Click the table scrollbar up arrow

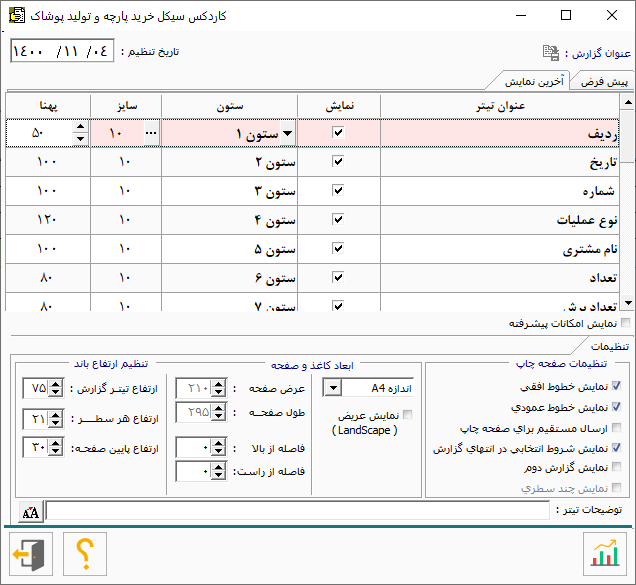[627, 101]
